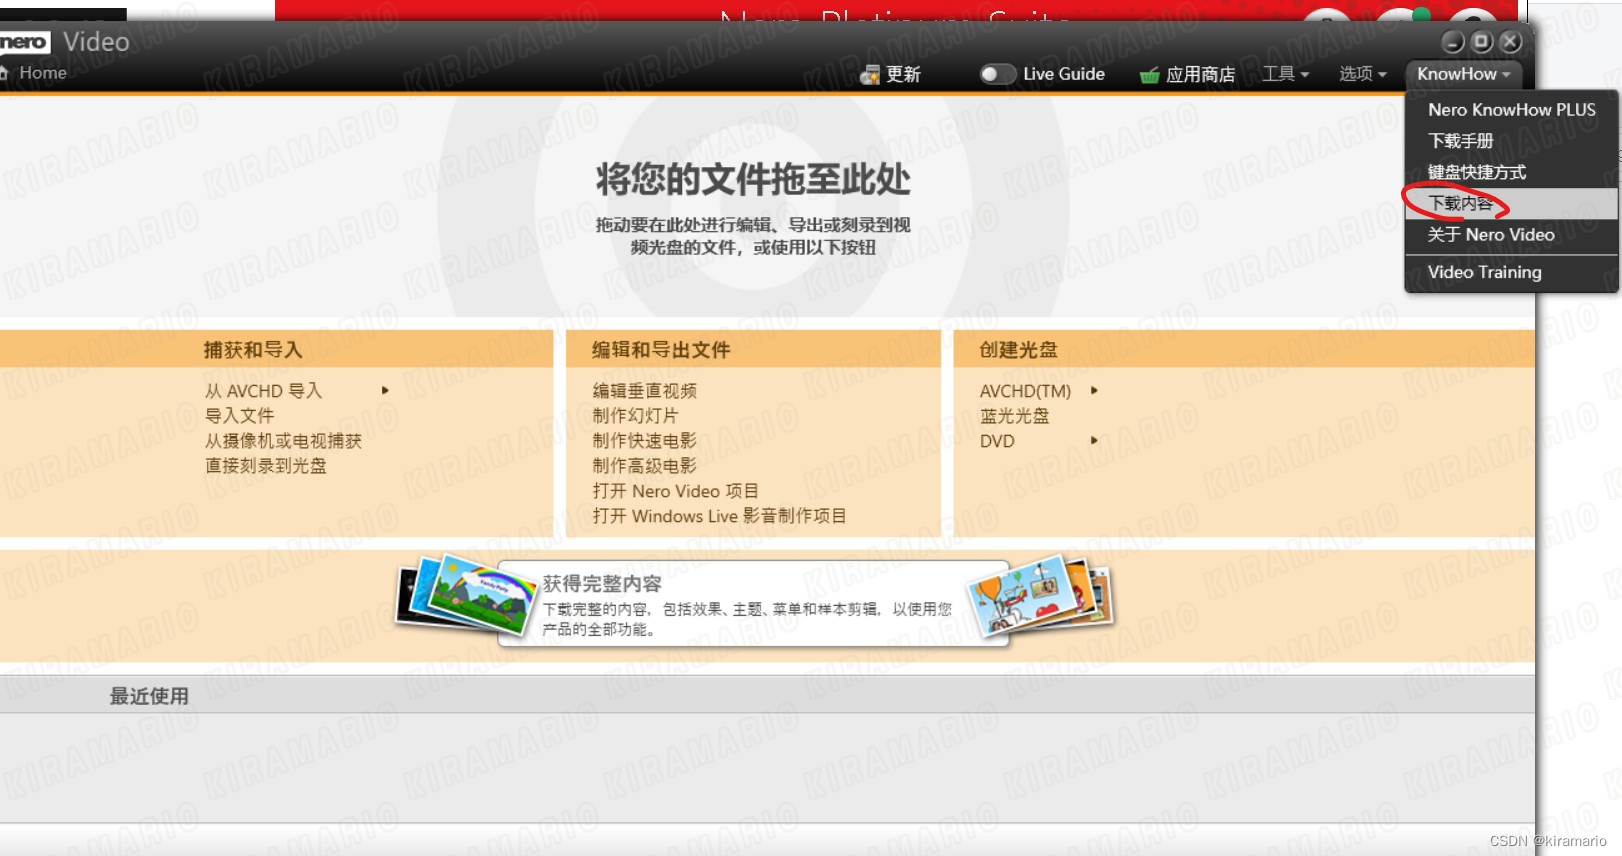Toggle the Live Guide switch
The height and width of the screenshot is (856, 1622).
pos(996,74)
